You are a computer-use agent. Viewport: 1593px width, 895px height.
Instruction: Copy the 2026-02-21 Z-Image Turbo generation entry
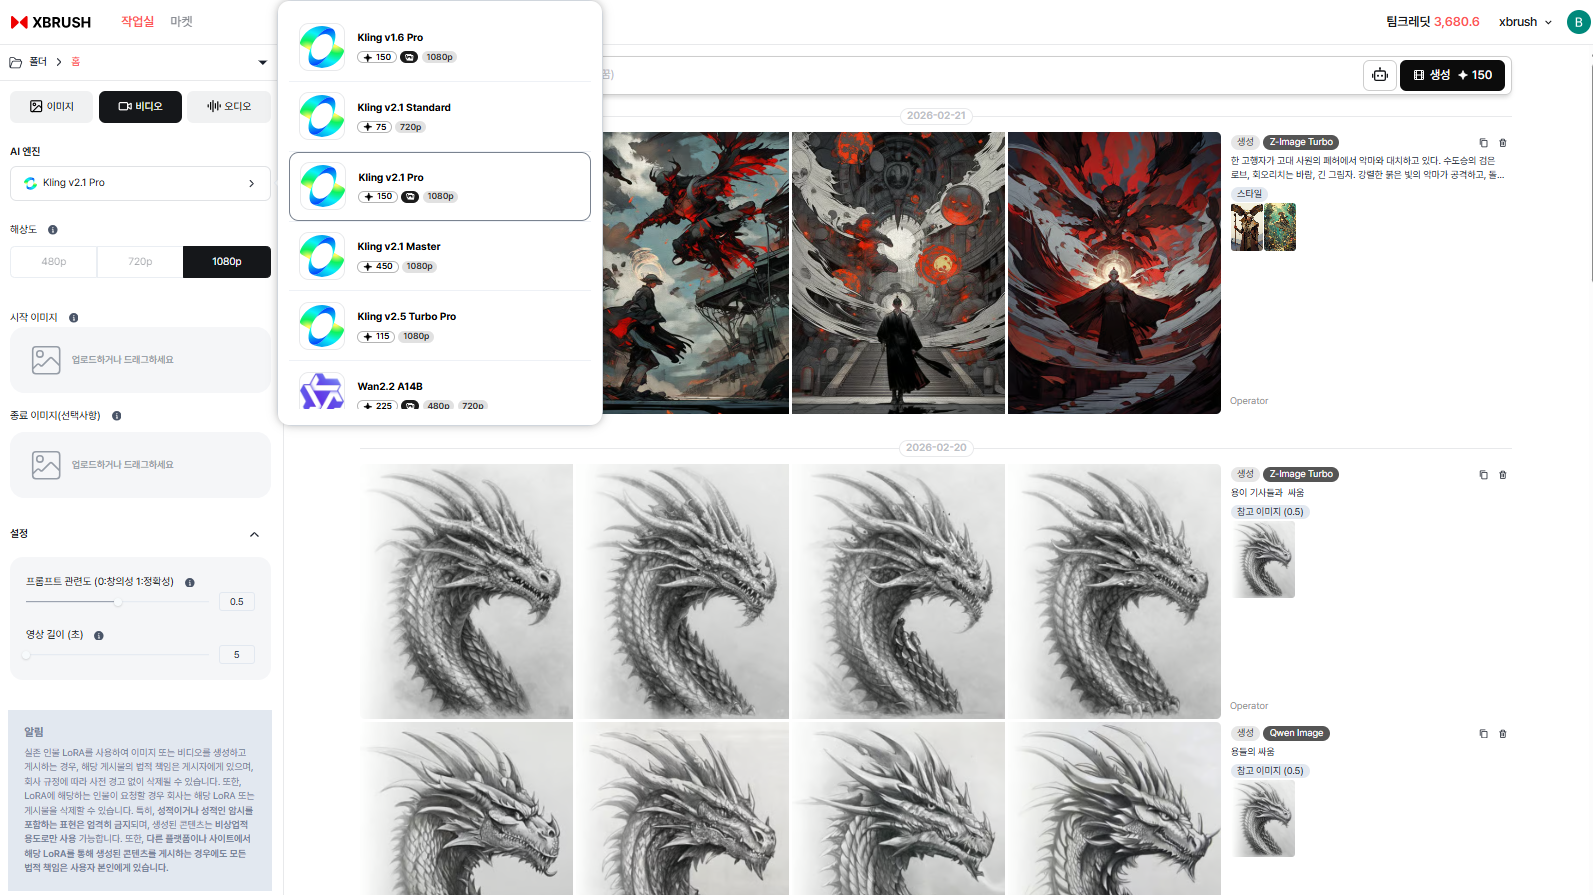[1483, 143]
